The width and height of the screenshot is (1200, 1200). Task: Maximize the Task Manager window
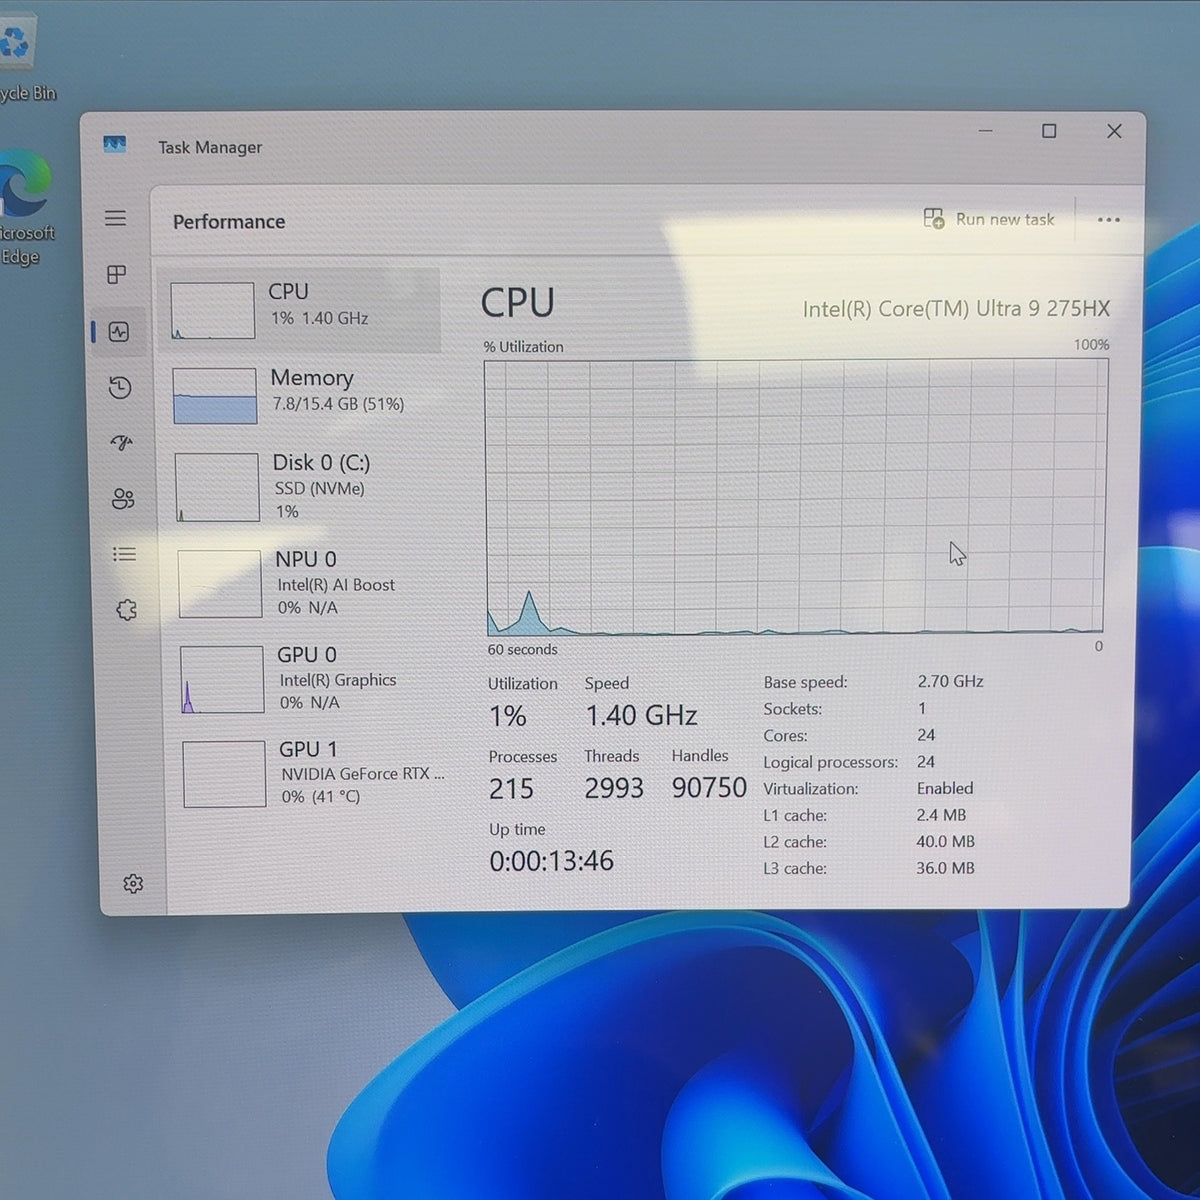coord(1049,131)
